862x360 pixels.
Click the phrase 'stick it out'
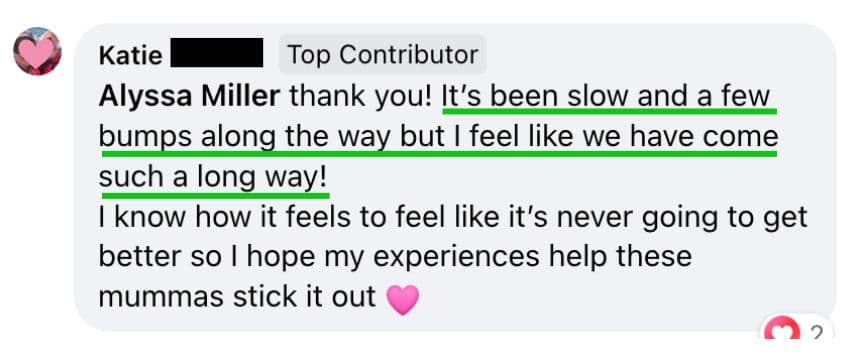(305, 297)
